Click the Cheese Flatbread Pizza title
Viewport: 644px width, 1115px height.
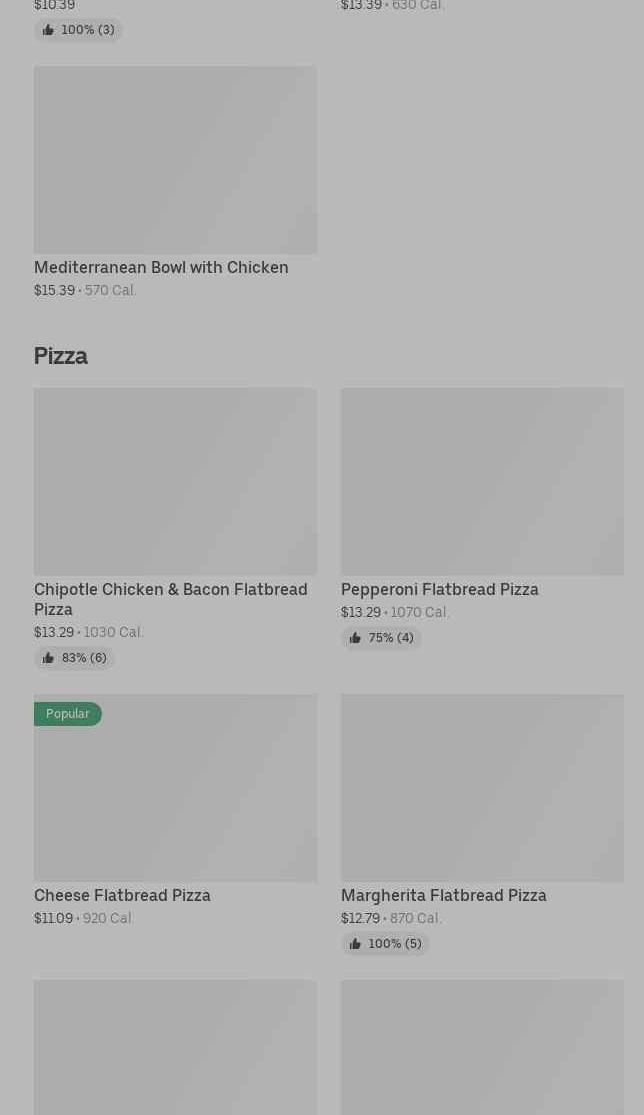coord(122,895)
